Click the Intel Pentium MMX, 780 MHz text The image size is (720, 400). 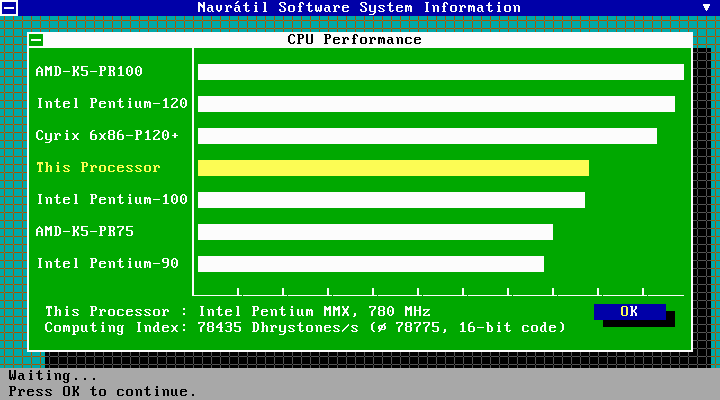click(315, 311)
